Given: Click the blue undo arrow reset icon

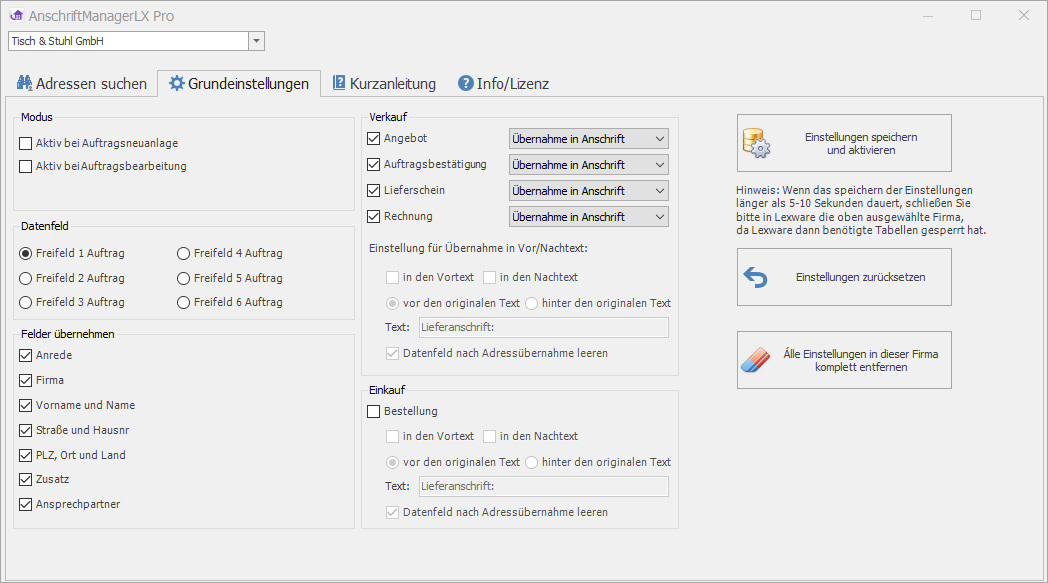Looking at the screenshot, I should 757,277.
